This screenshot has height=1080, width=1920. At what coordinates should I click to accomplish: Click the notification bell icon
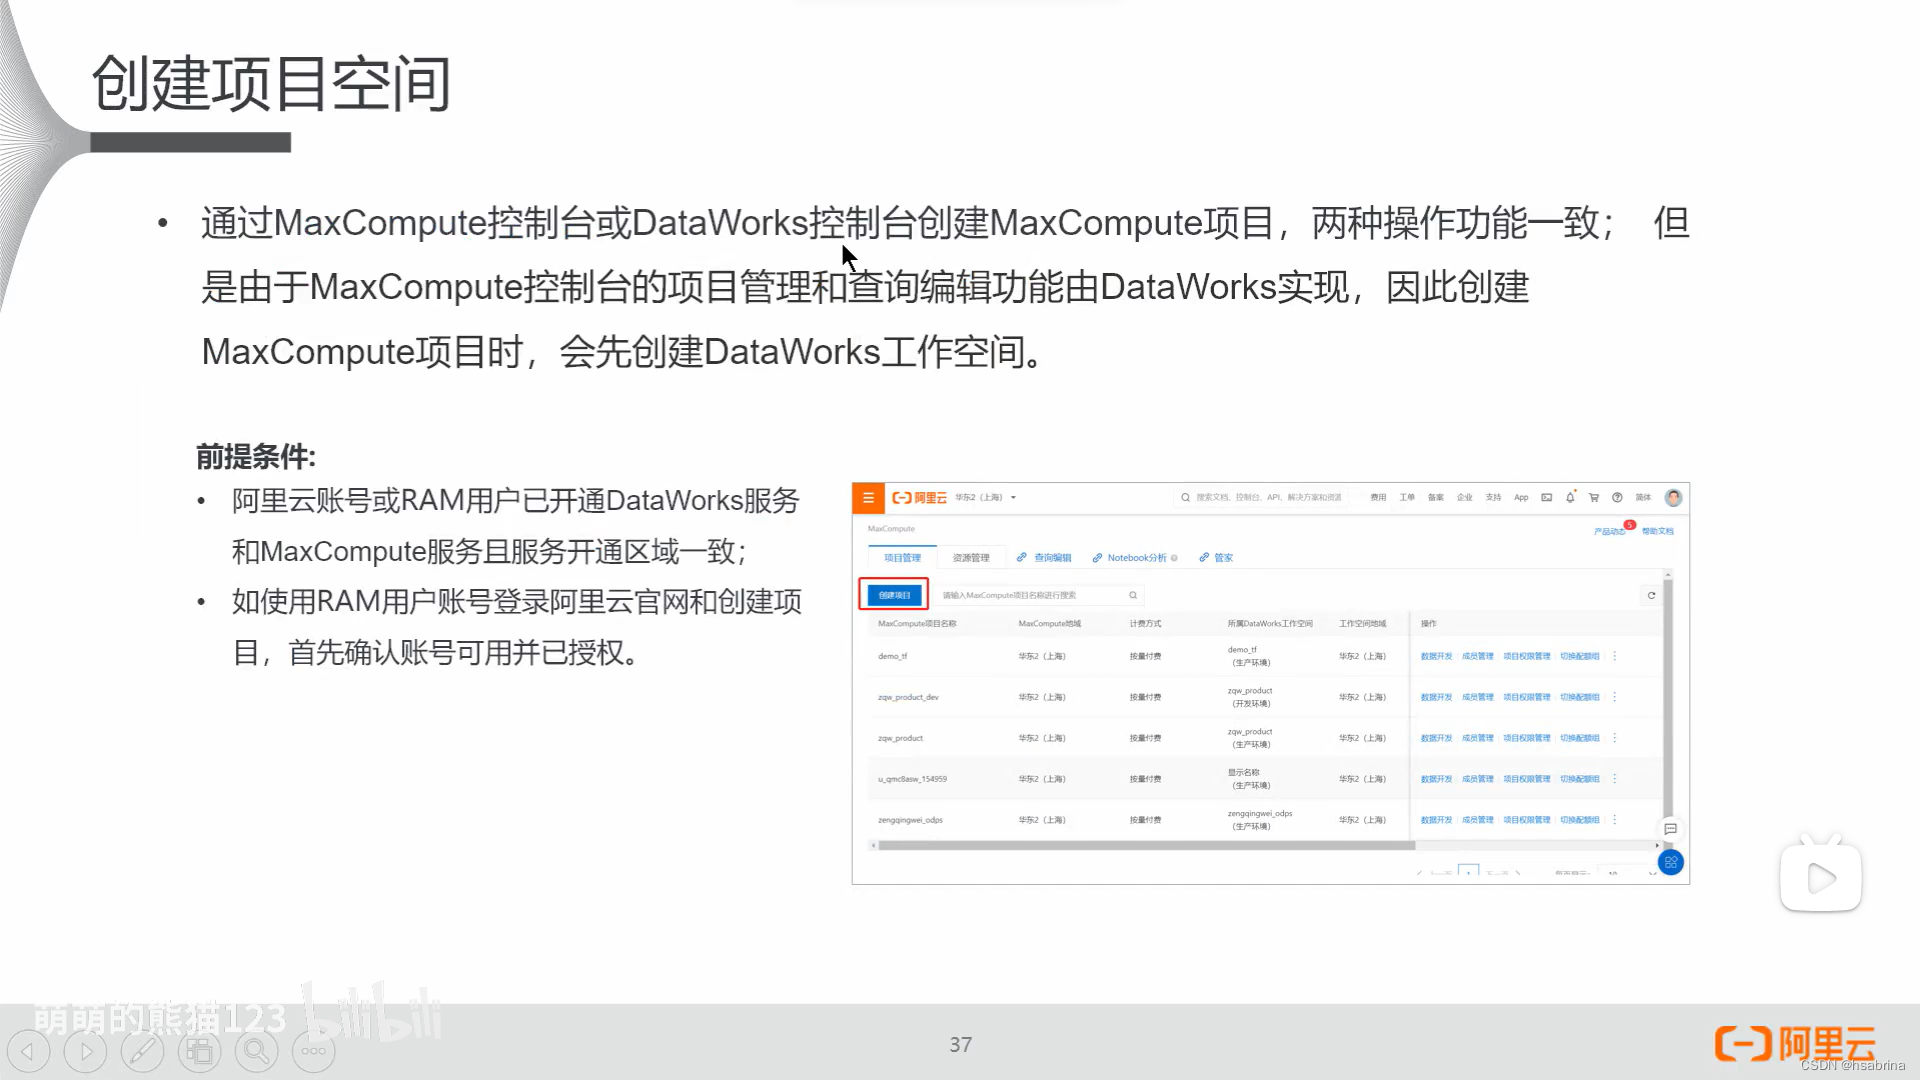1570,497
